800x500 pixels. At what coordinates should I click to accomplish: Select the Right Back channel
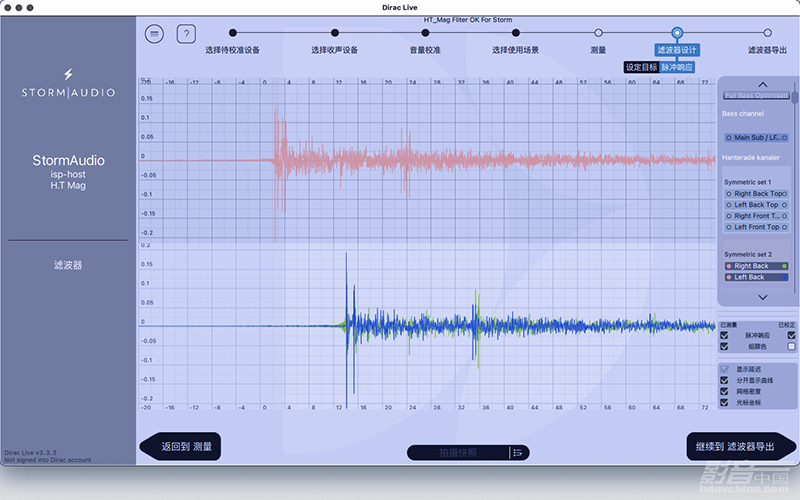[757, 266]
